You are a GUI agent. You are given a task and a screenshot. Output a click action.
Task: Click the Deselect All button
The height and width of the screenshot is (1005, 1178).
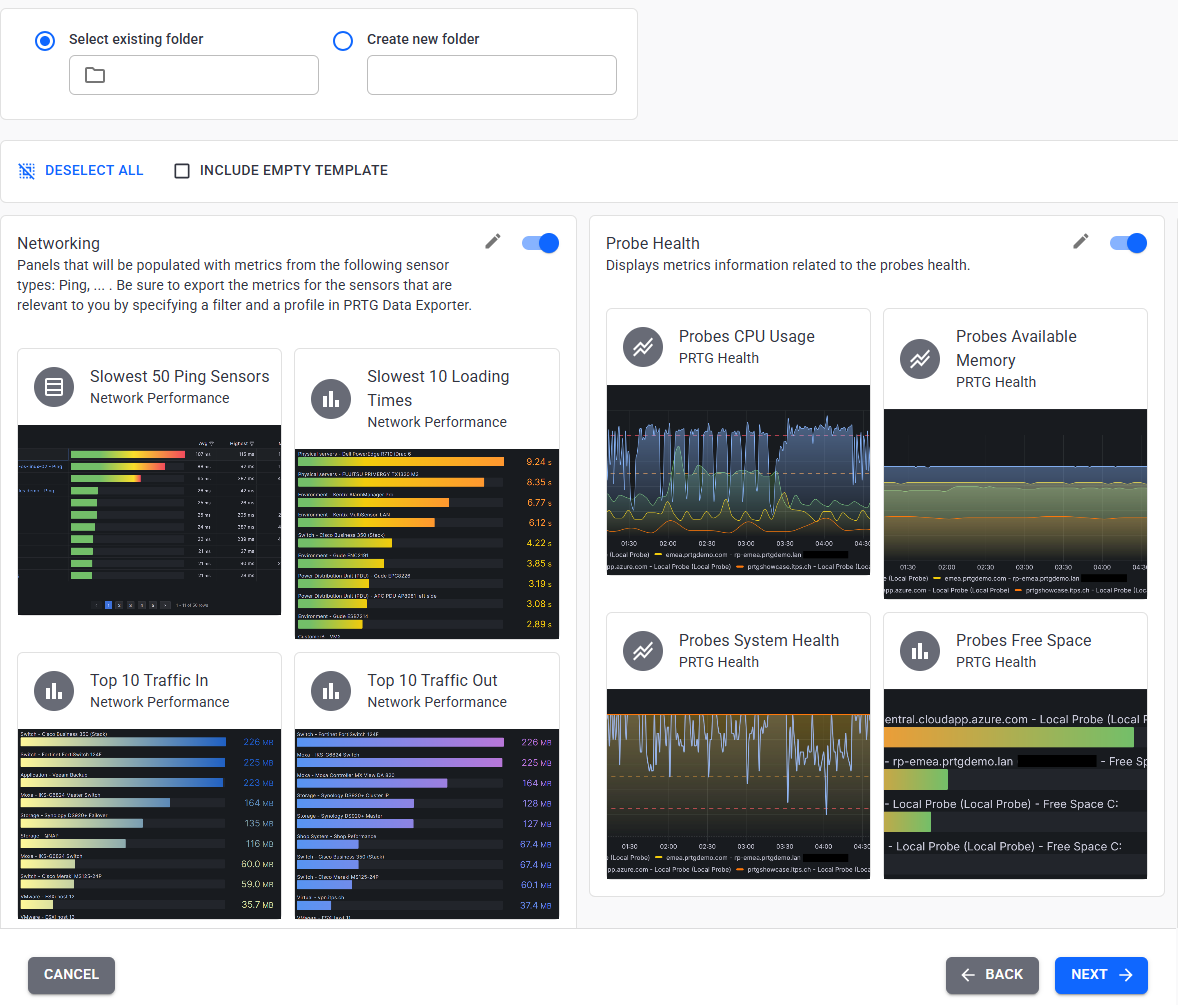point(80,171)
